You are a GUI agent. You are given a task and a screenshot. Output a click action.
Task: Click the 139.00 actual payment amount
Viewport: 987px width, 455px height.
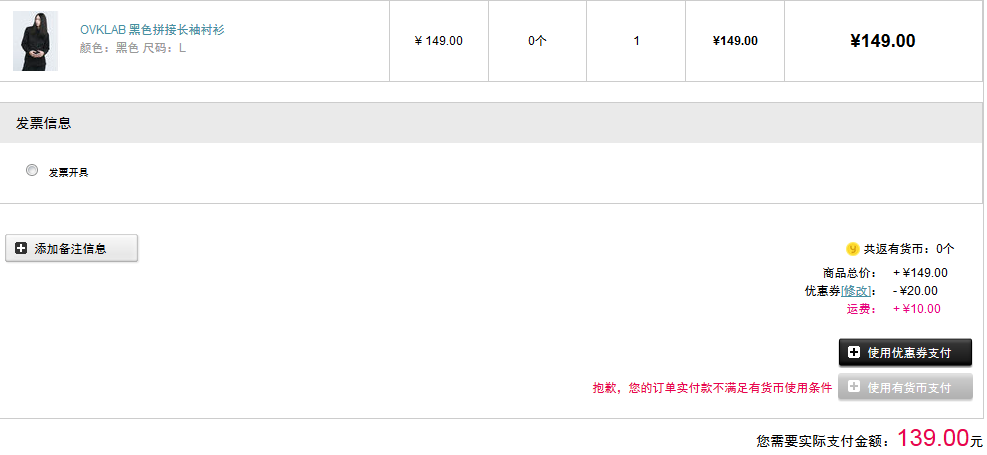click(x=933, y=437)
